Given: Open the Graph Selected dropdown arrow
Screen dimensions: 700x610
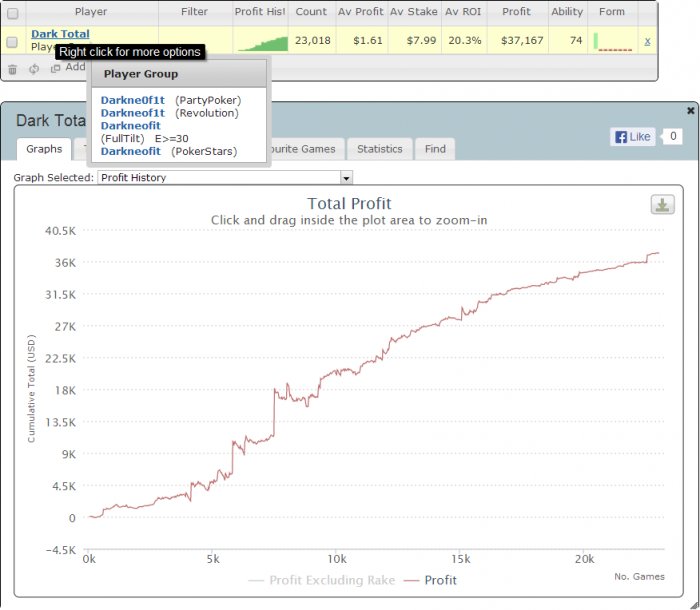Looking at the screenshot, I should click(346, 178).
